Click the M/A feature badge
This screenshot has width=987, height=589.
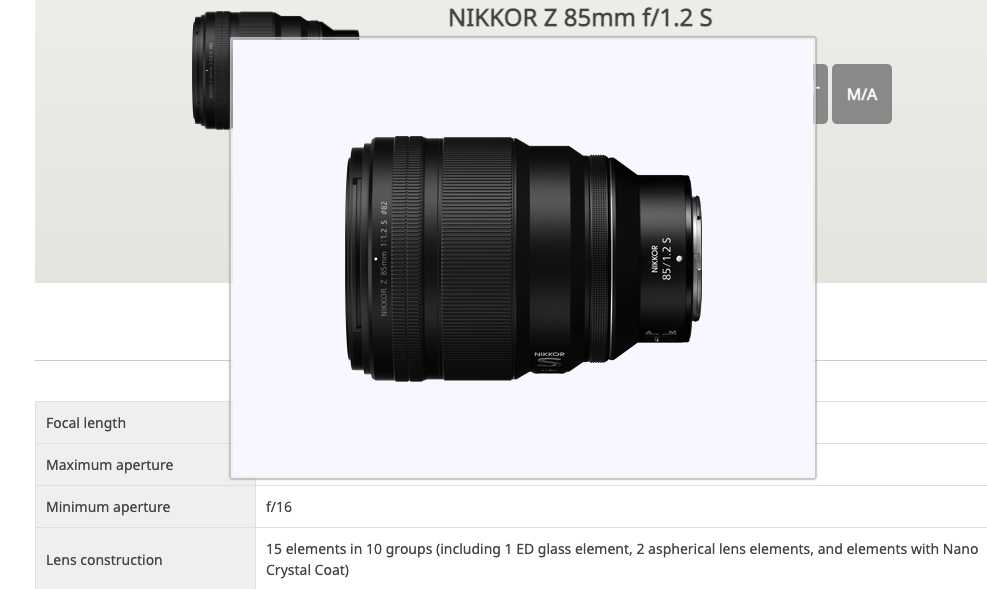click(862, 94)
